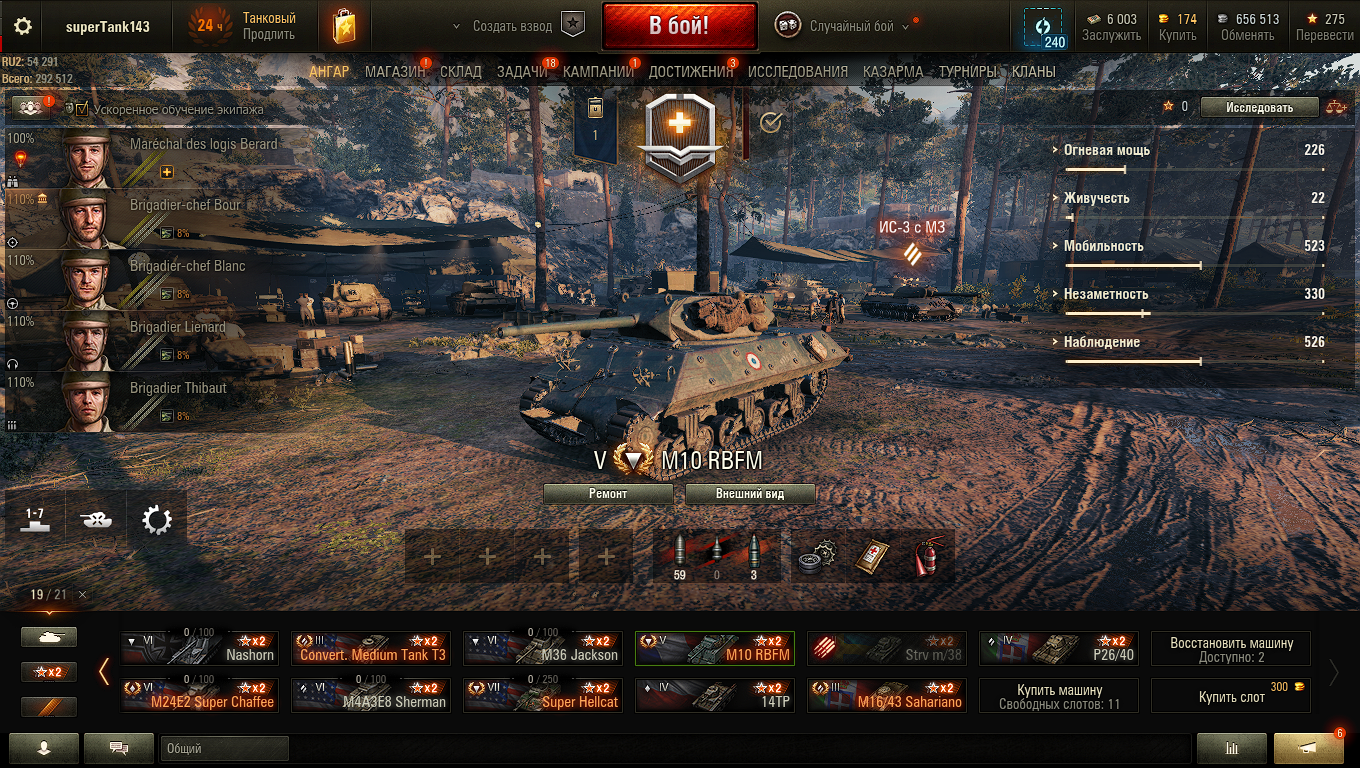
Task: Open the chat channels icon
Action: pos(119,748)
